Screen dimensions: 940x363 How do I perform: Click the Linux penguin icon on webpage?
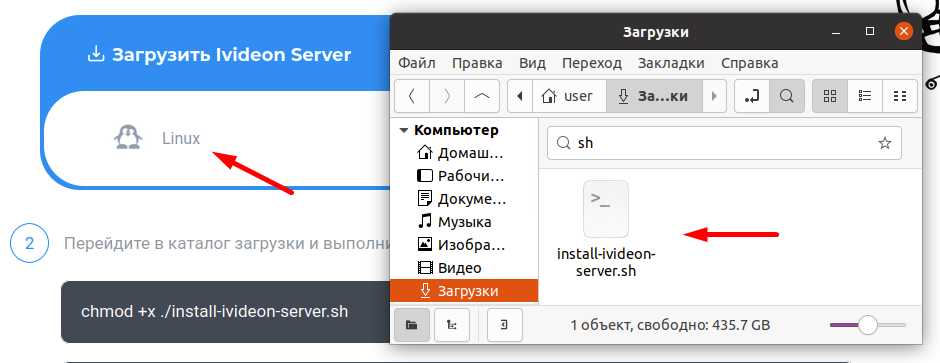tap(128, 137)
